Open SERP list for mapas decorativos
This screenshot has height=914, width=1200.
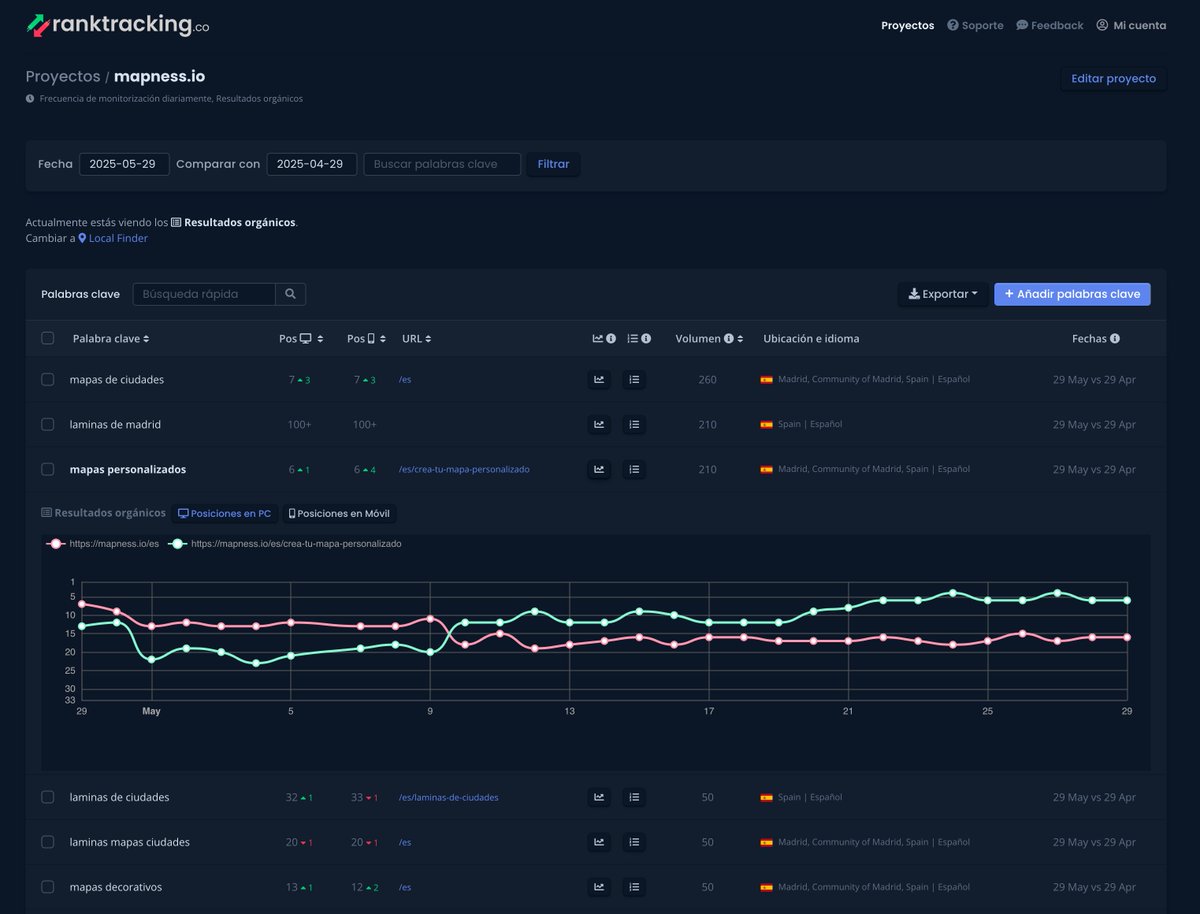pos(634,887)
